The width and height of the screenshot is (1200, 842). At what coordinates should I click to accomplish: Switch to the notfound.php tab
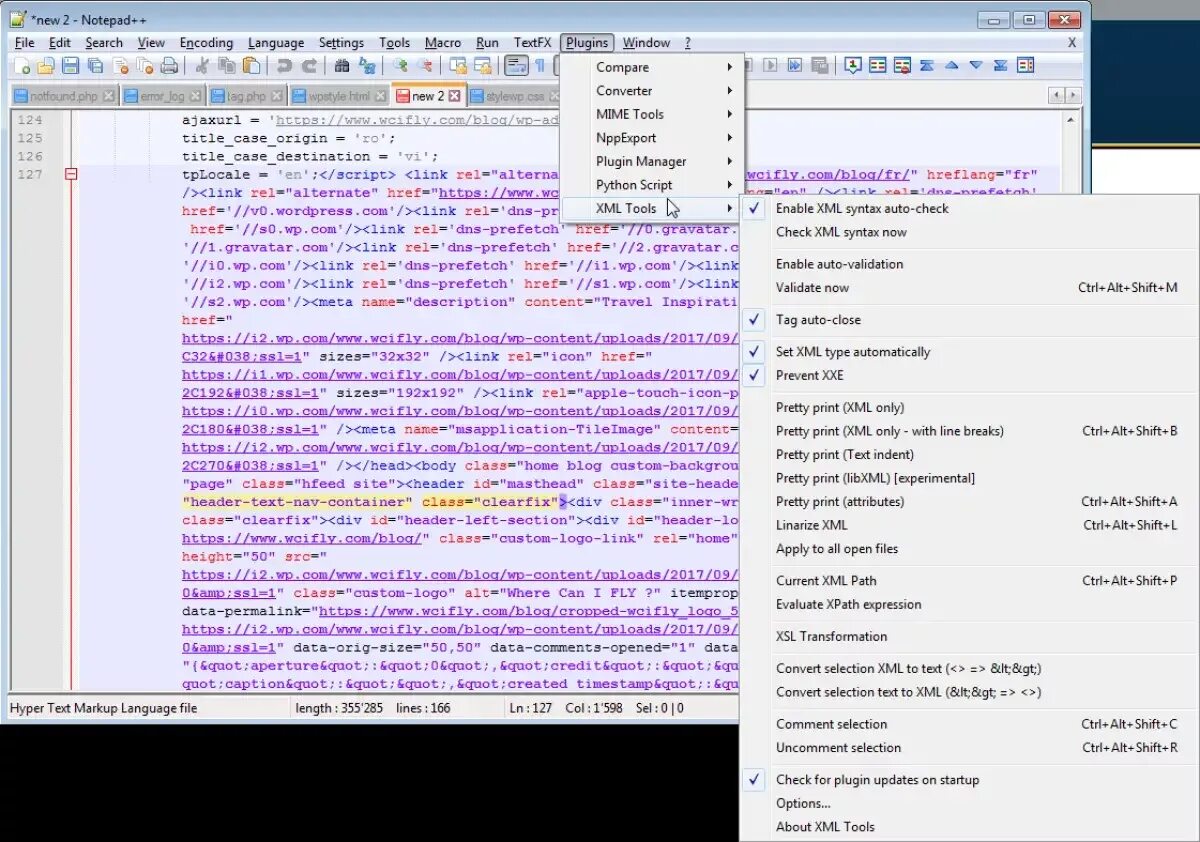click(x=64, y=96)
